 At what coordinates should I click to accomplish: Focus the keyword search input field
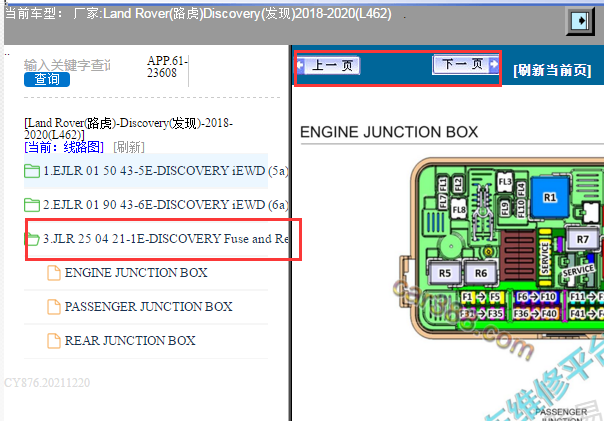(67, 65)
